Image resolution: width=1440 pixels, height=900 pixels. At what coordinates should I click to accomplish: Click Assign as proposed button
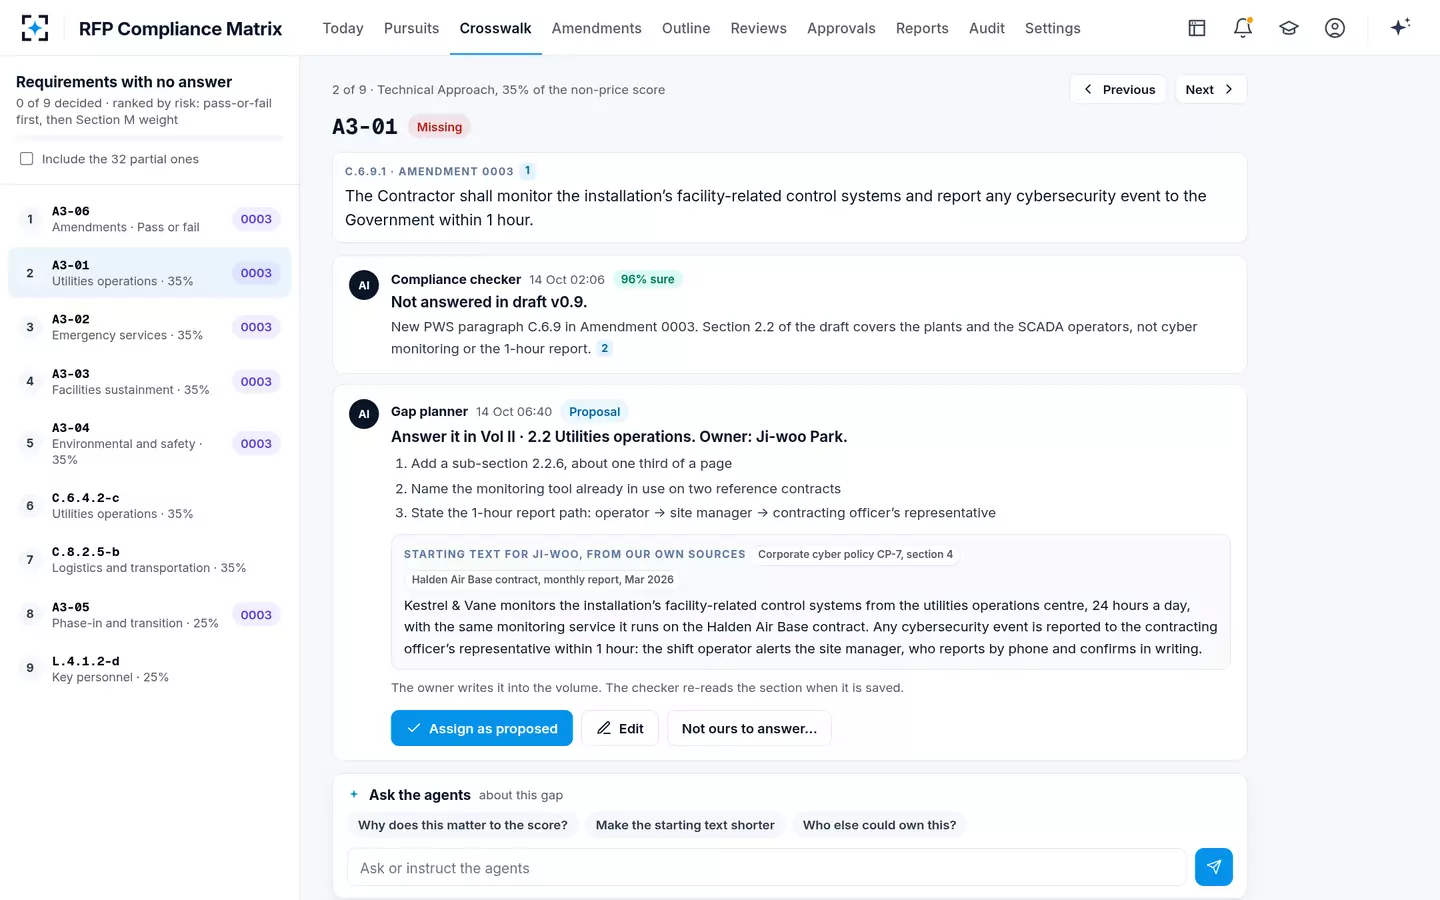click(x=482, y=728)
